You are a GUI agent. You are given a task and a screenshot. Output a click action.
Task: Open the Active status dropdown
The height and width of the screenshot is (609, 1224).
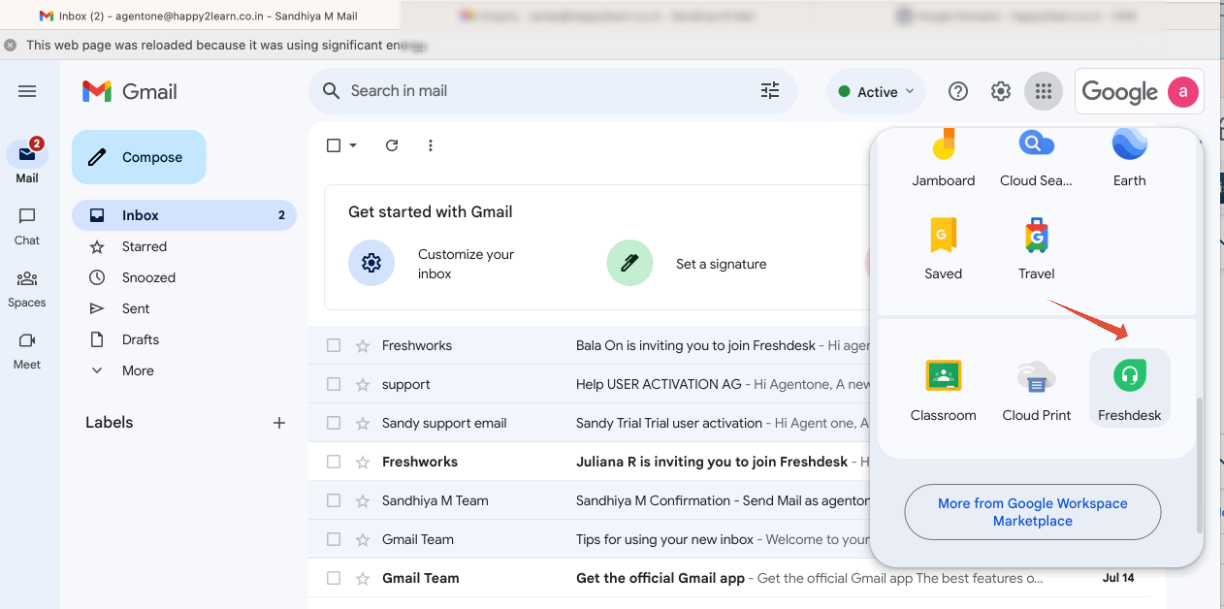tap(876, 92)
